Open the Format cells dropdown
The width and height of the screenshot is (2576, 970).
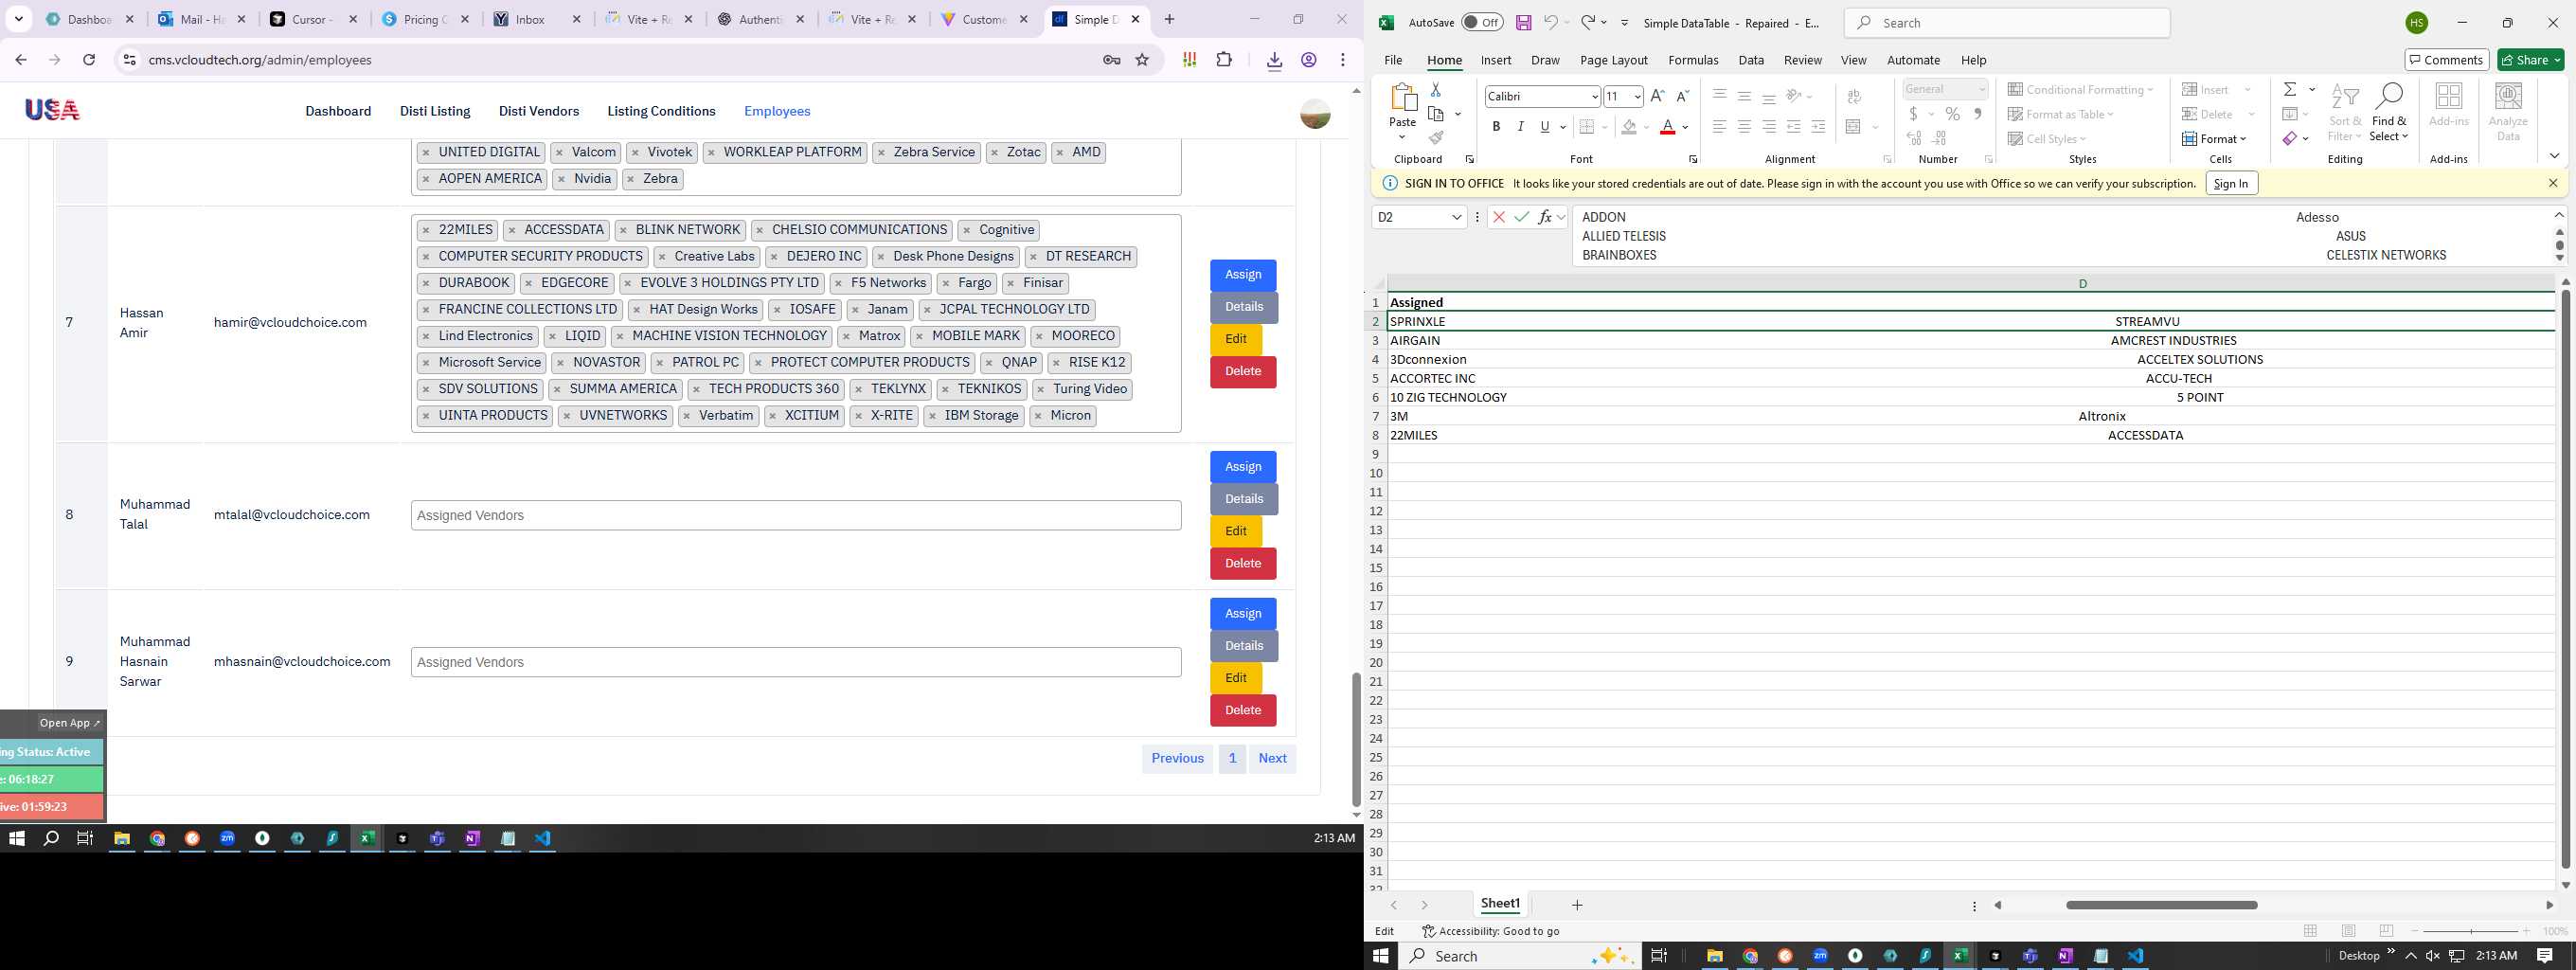pos(2214,138)
